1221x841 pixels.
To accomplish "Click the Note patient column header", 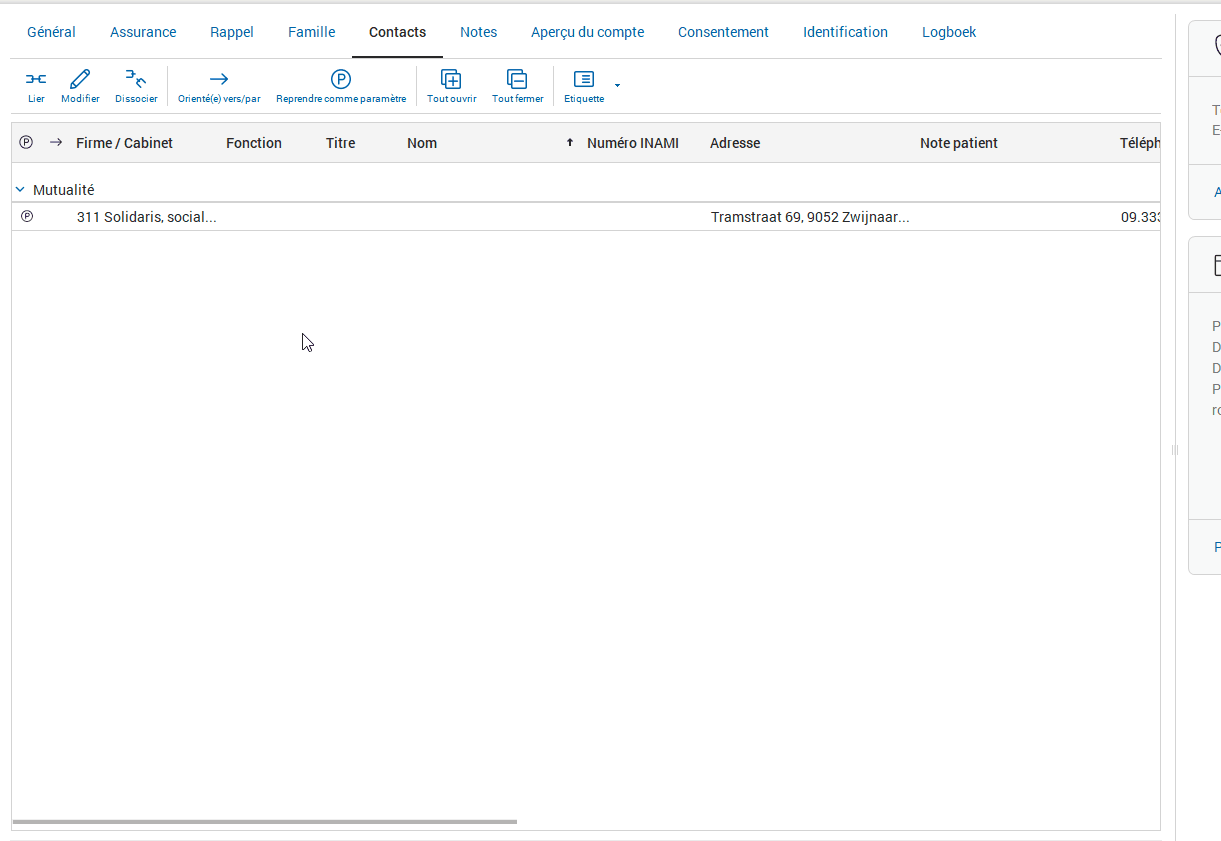I will click(959, 143).
